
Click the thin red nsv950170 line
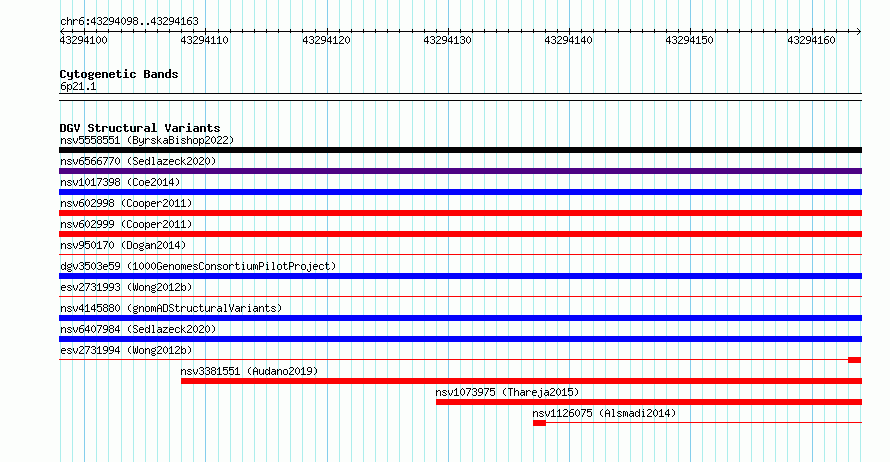pos(460,255)
